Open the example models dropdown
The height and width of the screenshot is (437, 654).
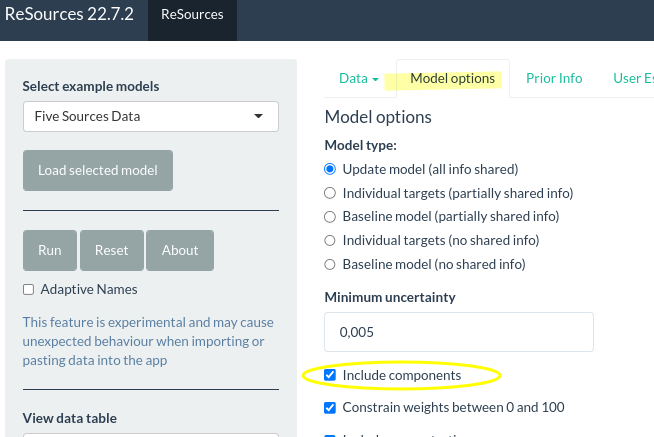coord(150,116)
